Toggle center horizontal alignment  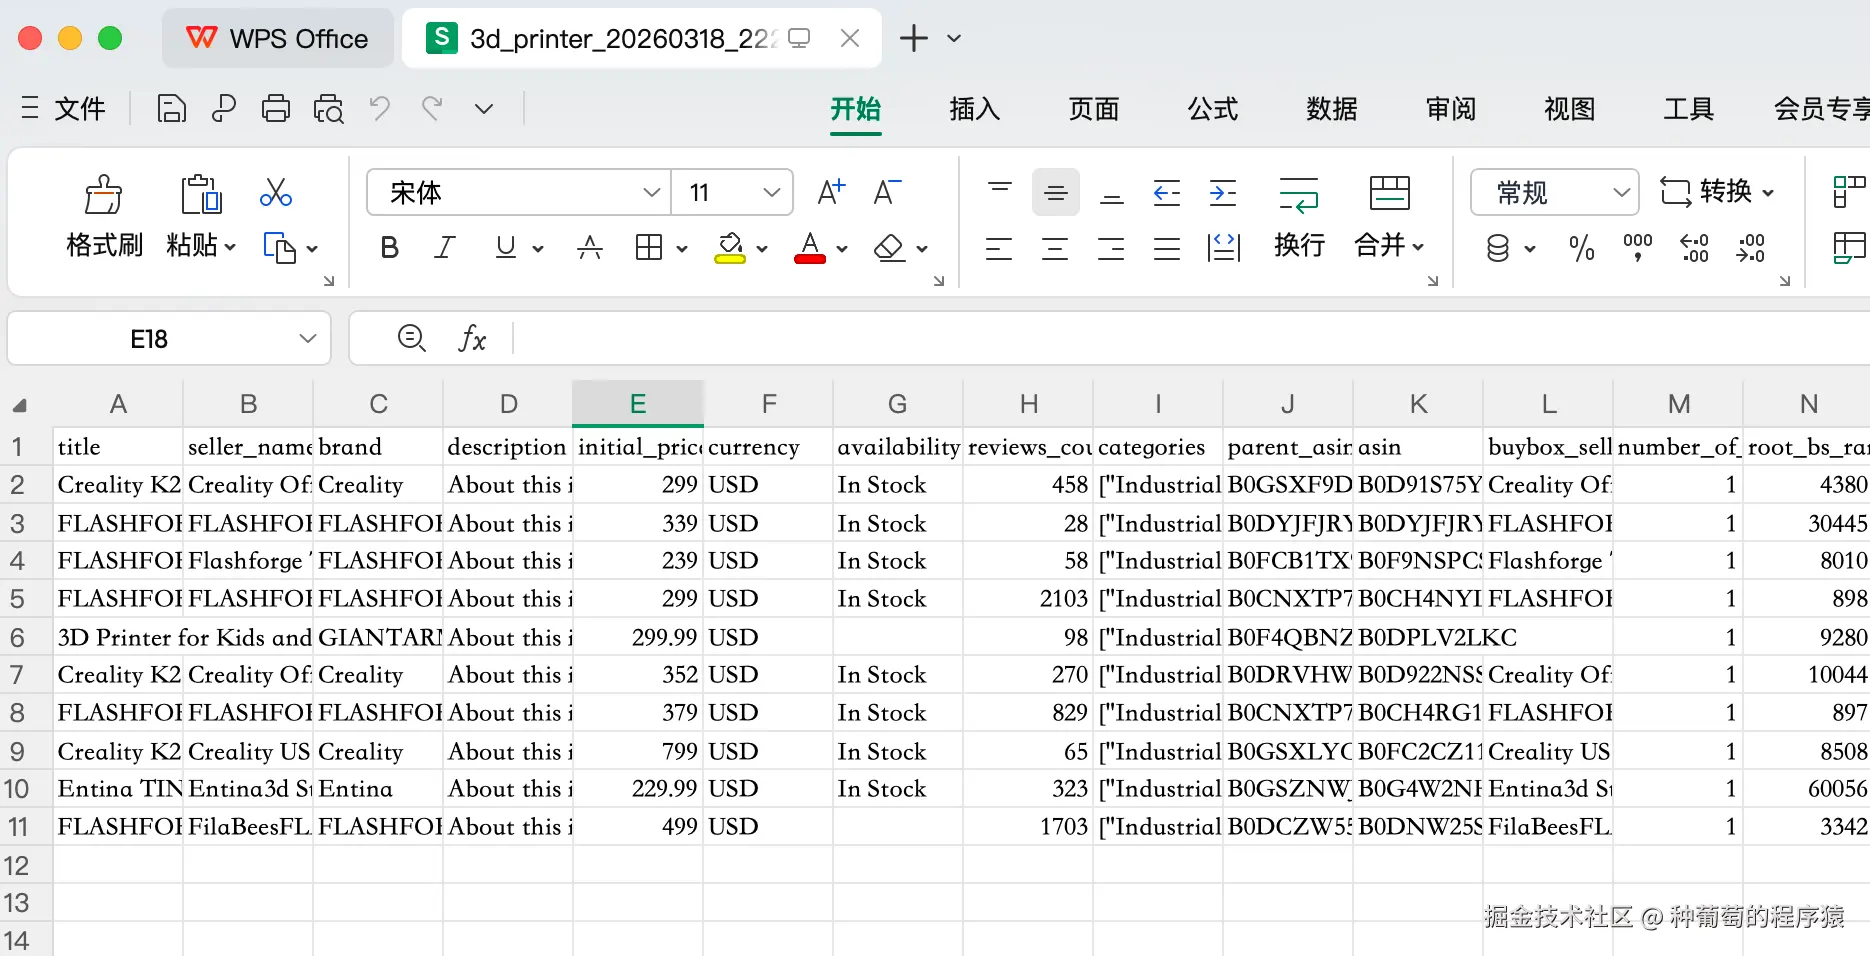click(x=1055, y=247)
